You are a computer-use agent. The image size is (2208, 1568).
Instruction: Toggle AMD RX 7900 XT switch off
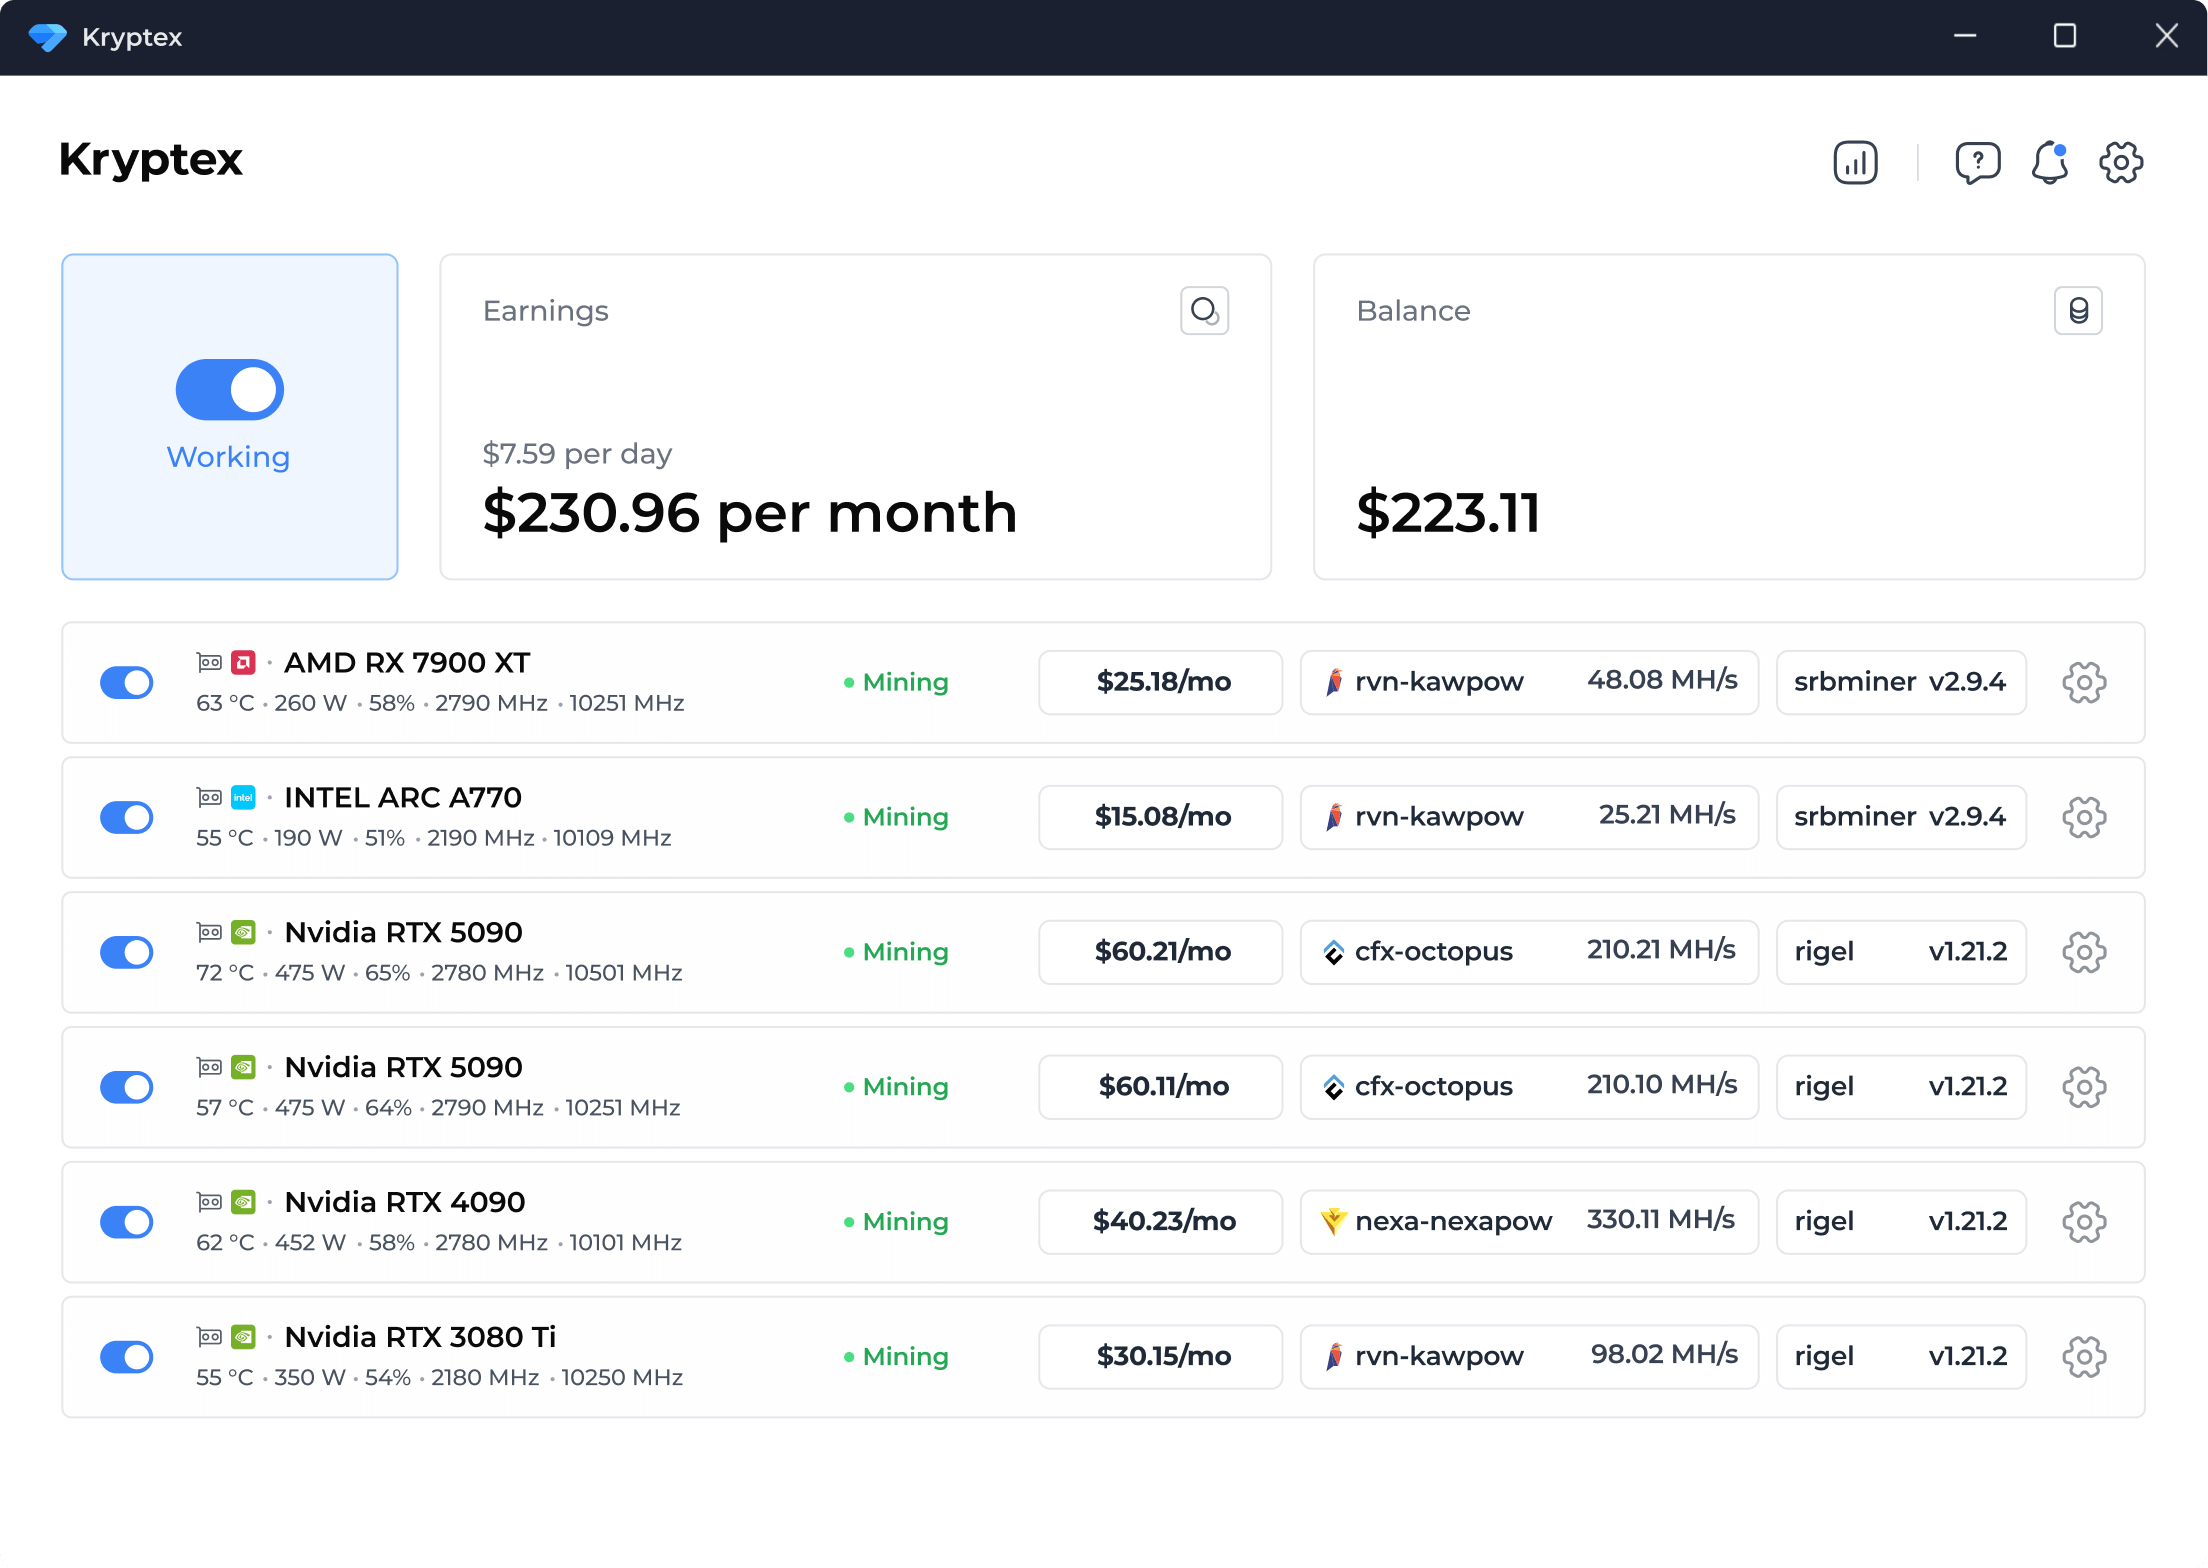127,683
